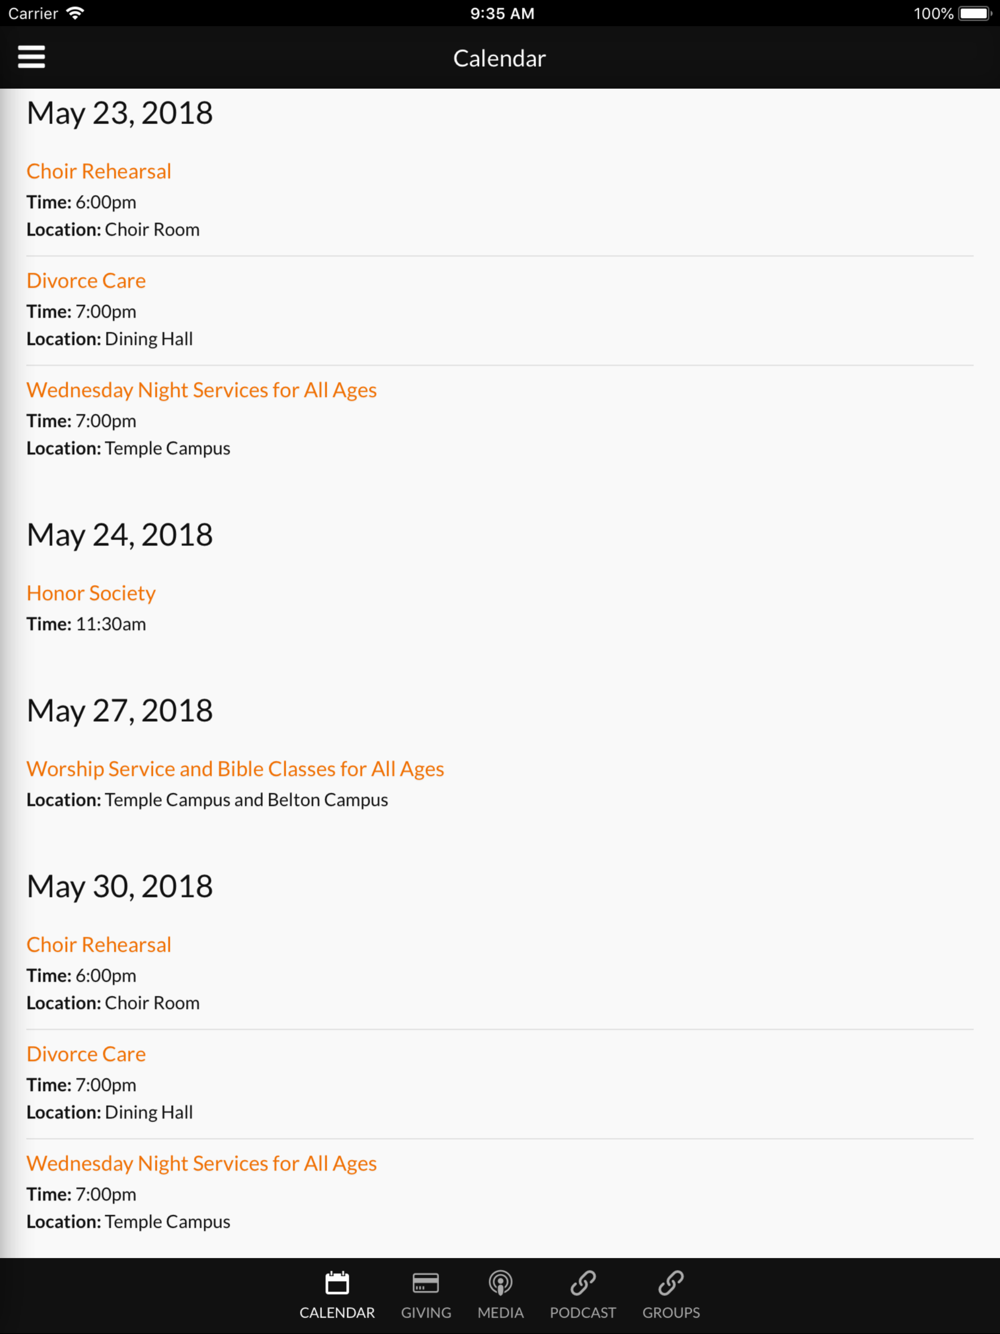Tap the Calendar title in header
Image resolution: width=1000 pixels, height=1334 pixels.
coord(499,58)
